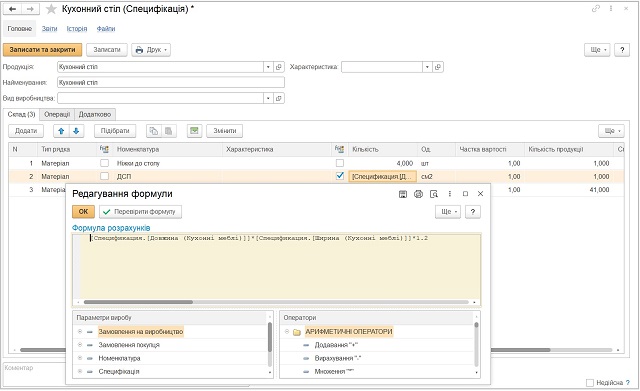
Task: Click the formula column icon before Кількість
Action: click(x=339, y=149)
